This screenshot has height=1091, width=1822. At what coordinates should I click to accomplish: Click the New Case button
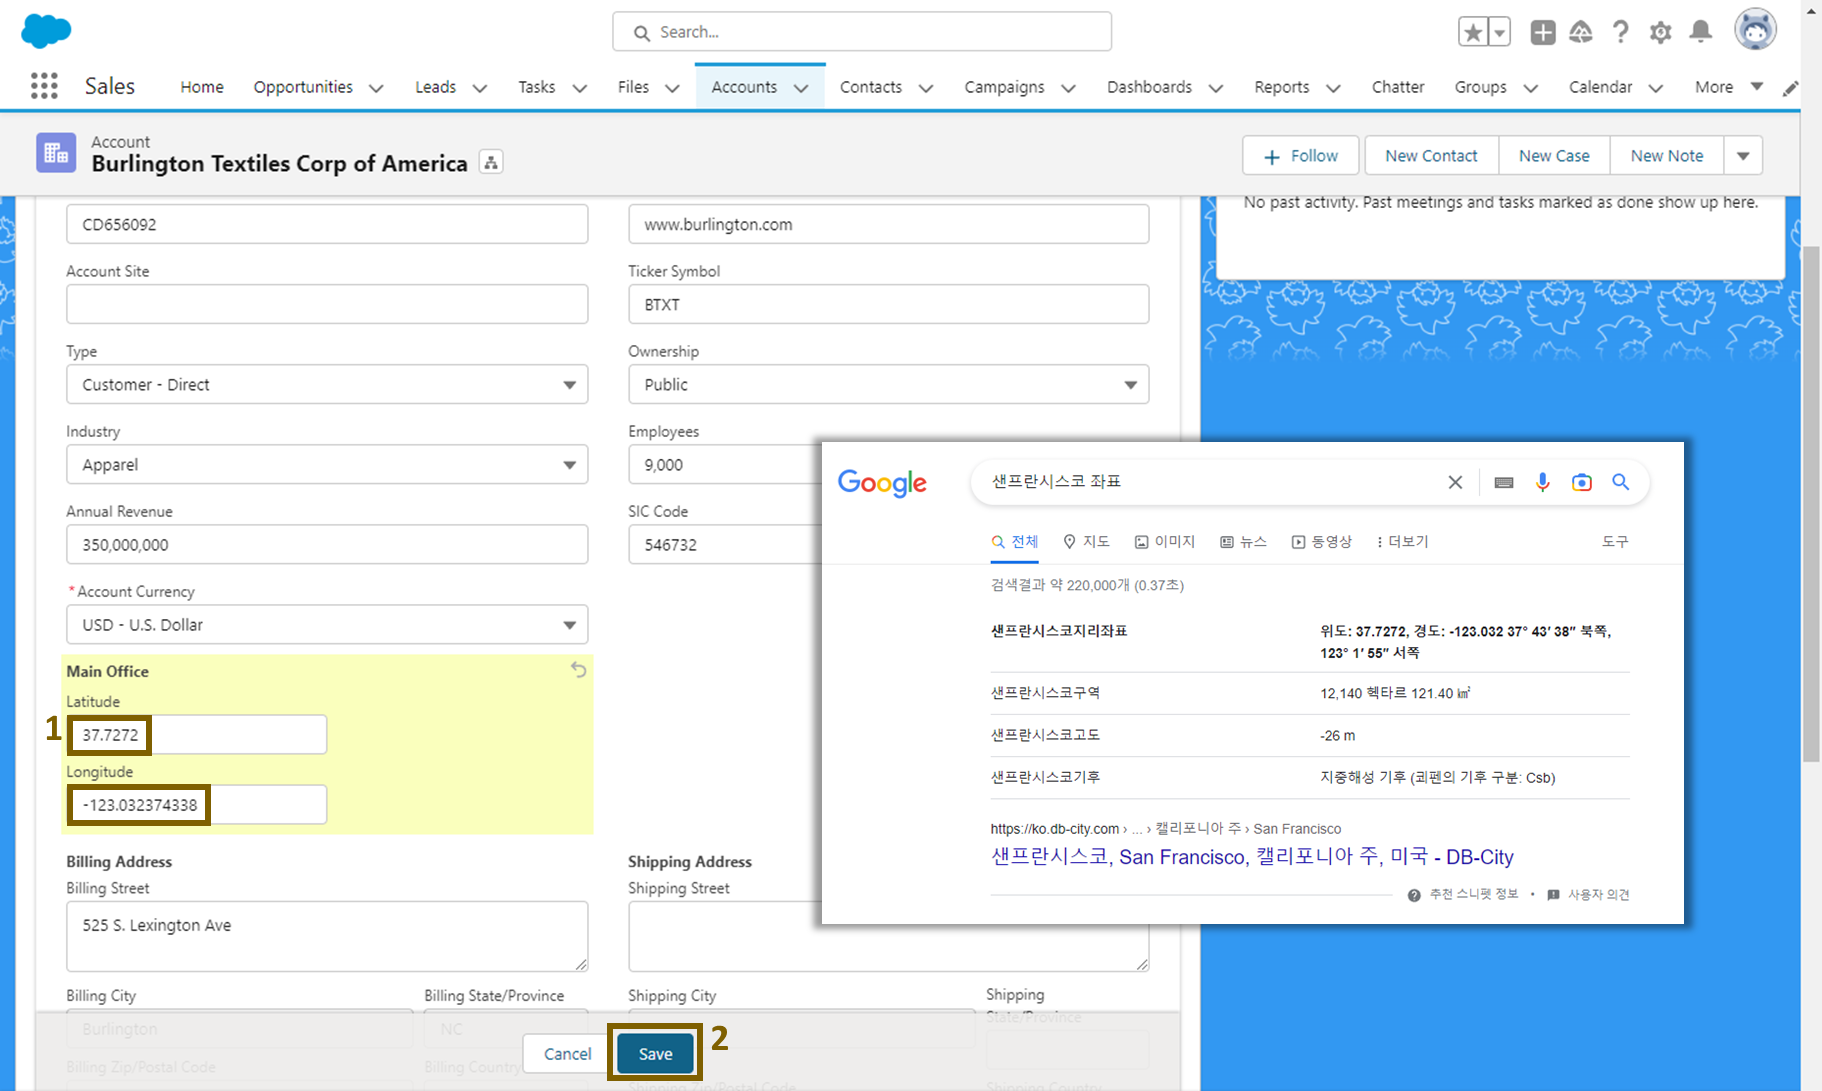1554,155
